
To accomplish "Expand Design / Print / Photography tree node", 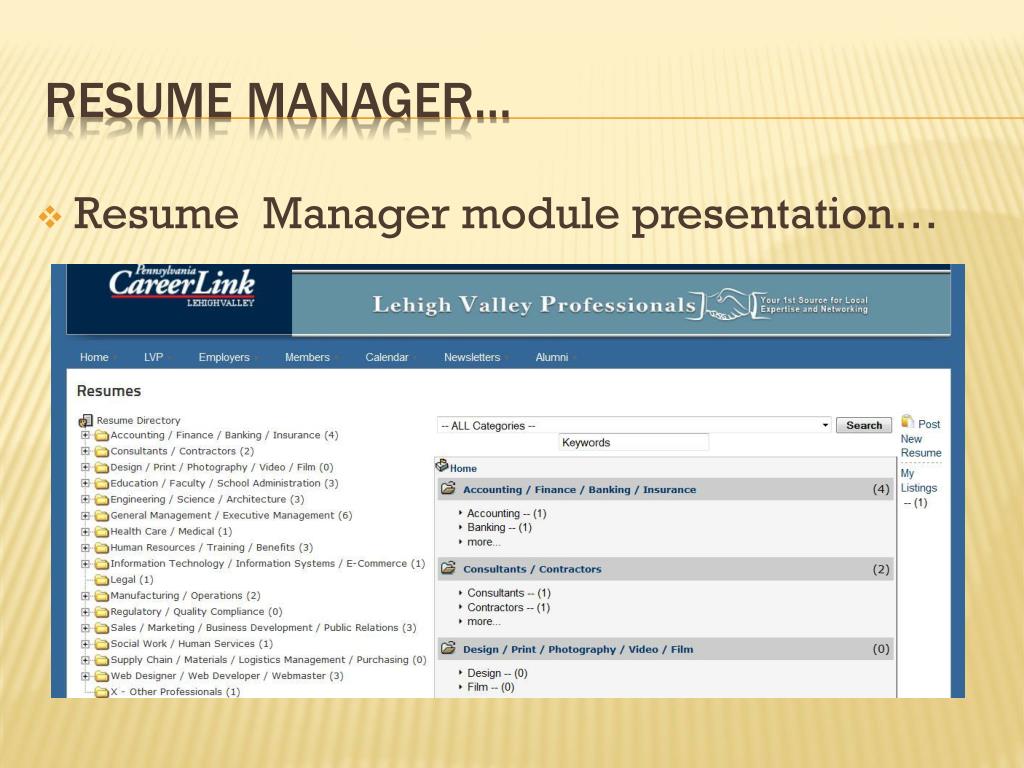I will [85, 468].
